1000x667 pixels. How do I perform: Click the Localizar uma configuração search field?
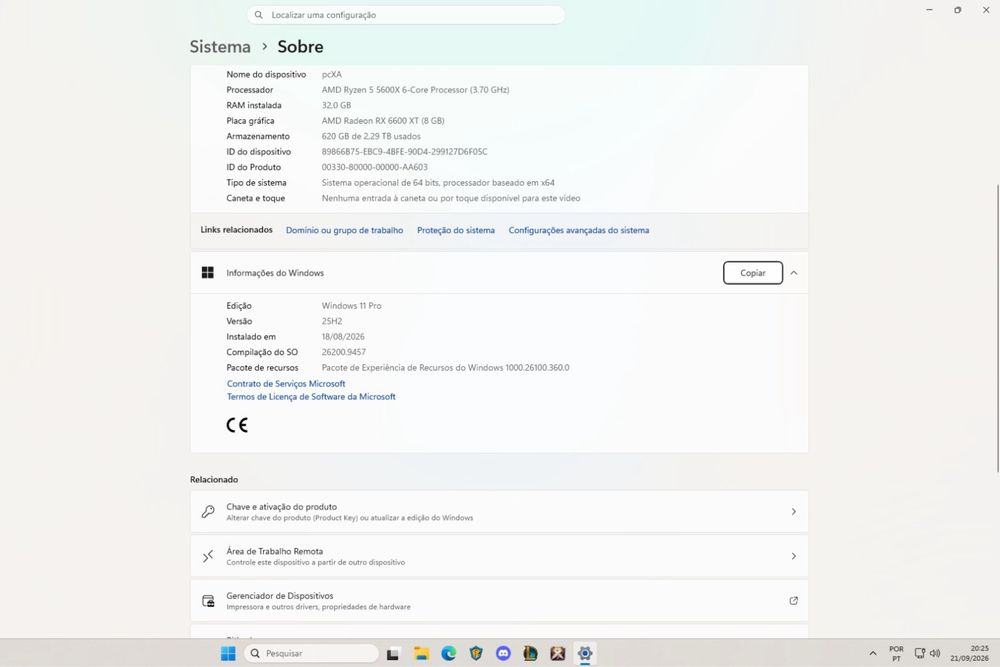(406, 15)
